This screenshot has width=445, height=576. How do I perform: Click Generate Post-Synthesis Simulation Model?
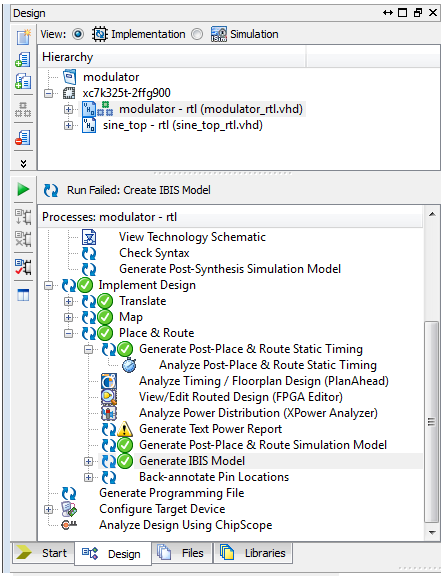[230, 269]
